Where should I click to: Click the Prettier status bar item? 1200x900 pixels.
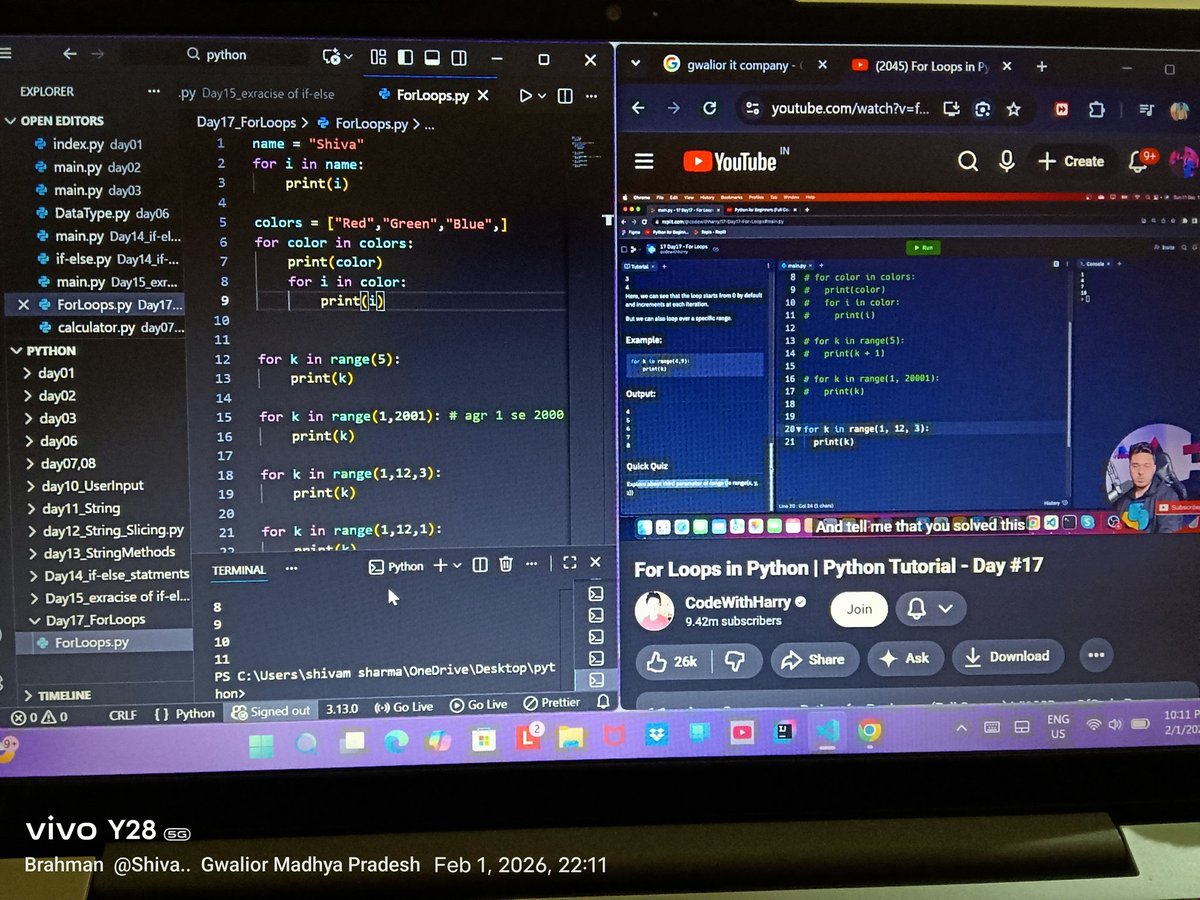552,703
